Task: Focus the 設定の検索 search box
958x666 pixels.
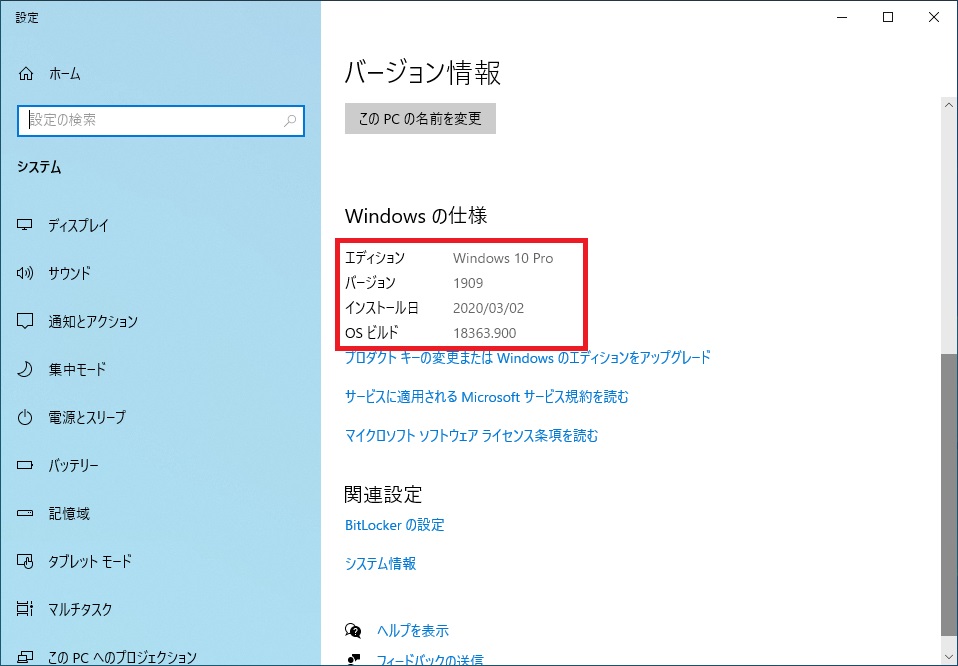Action: [x=161, y=120]
